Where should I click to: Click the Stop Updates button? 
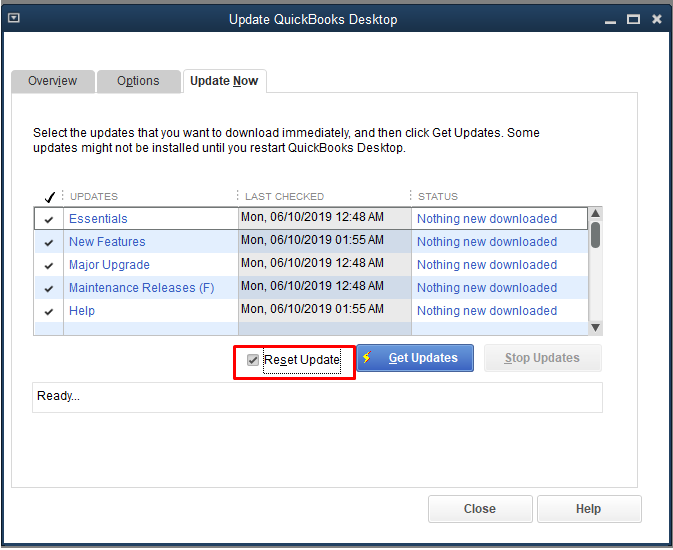pos(543,358)
